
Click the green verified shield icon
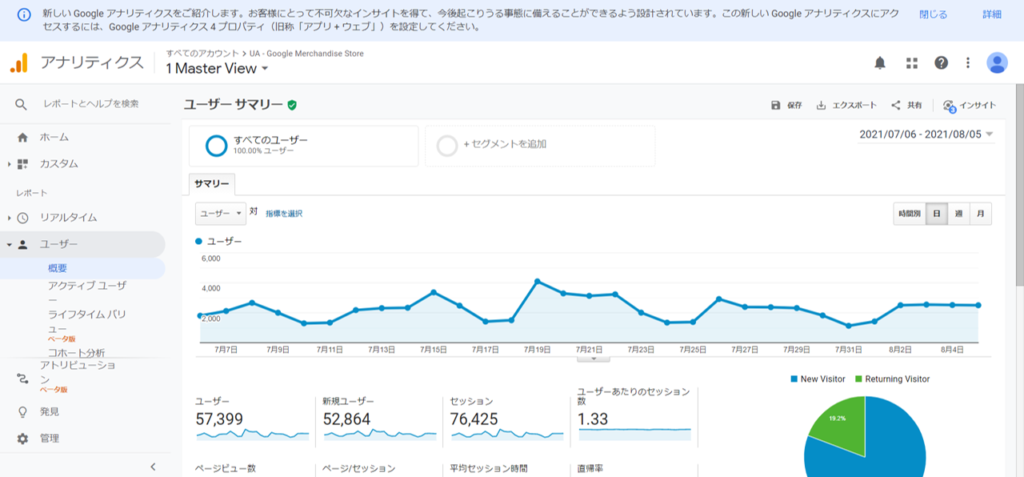(292, 105)
